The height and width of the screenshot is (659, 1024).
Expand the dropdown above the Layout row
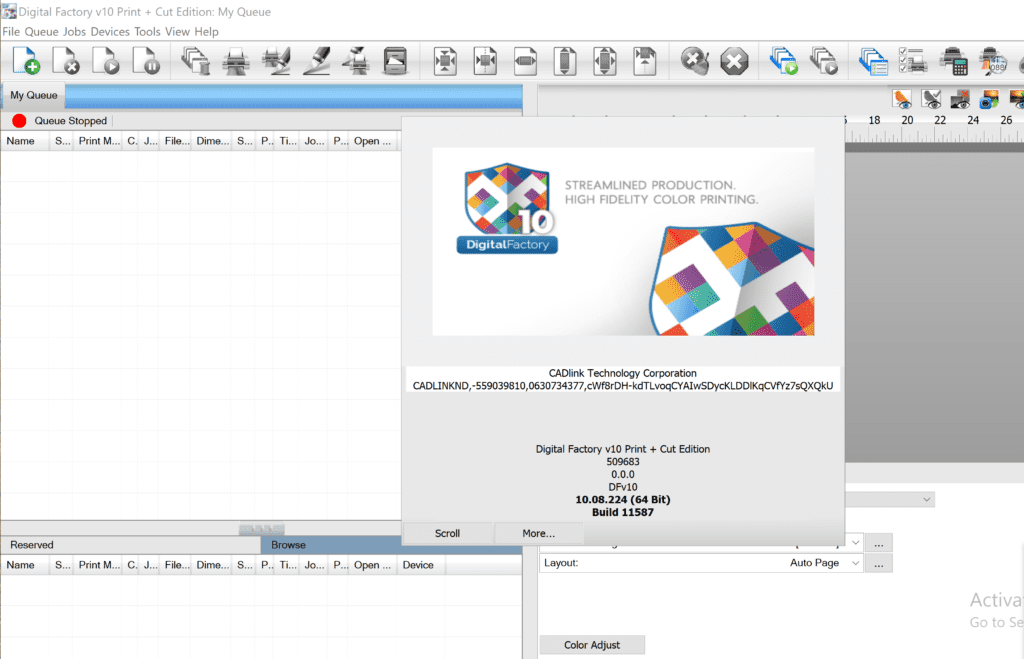pyautogui.click(x=855, y=541)
